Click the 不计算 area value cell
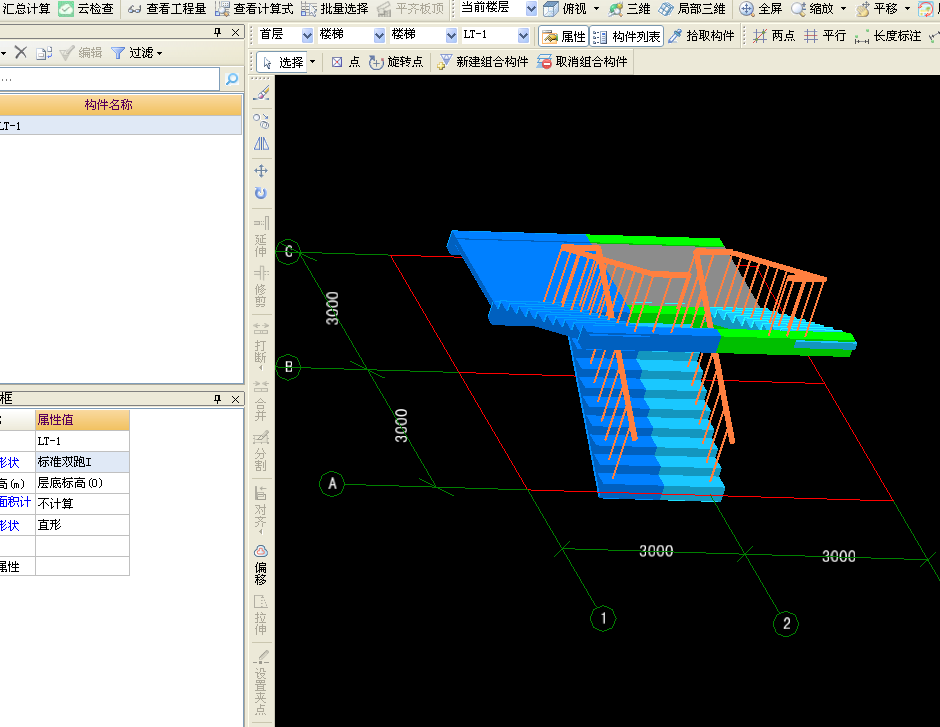940x727 pixels. (82, 504)
